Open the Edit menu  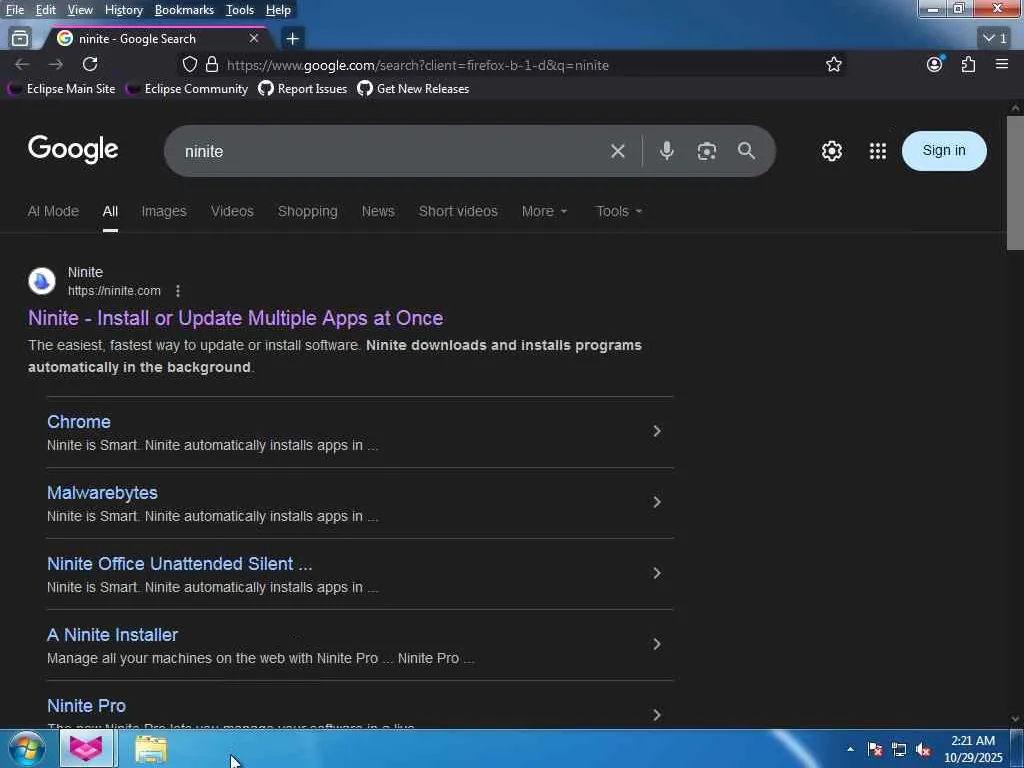[45, 10]
